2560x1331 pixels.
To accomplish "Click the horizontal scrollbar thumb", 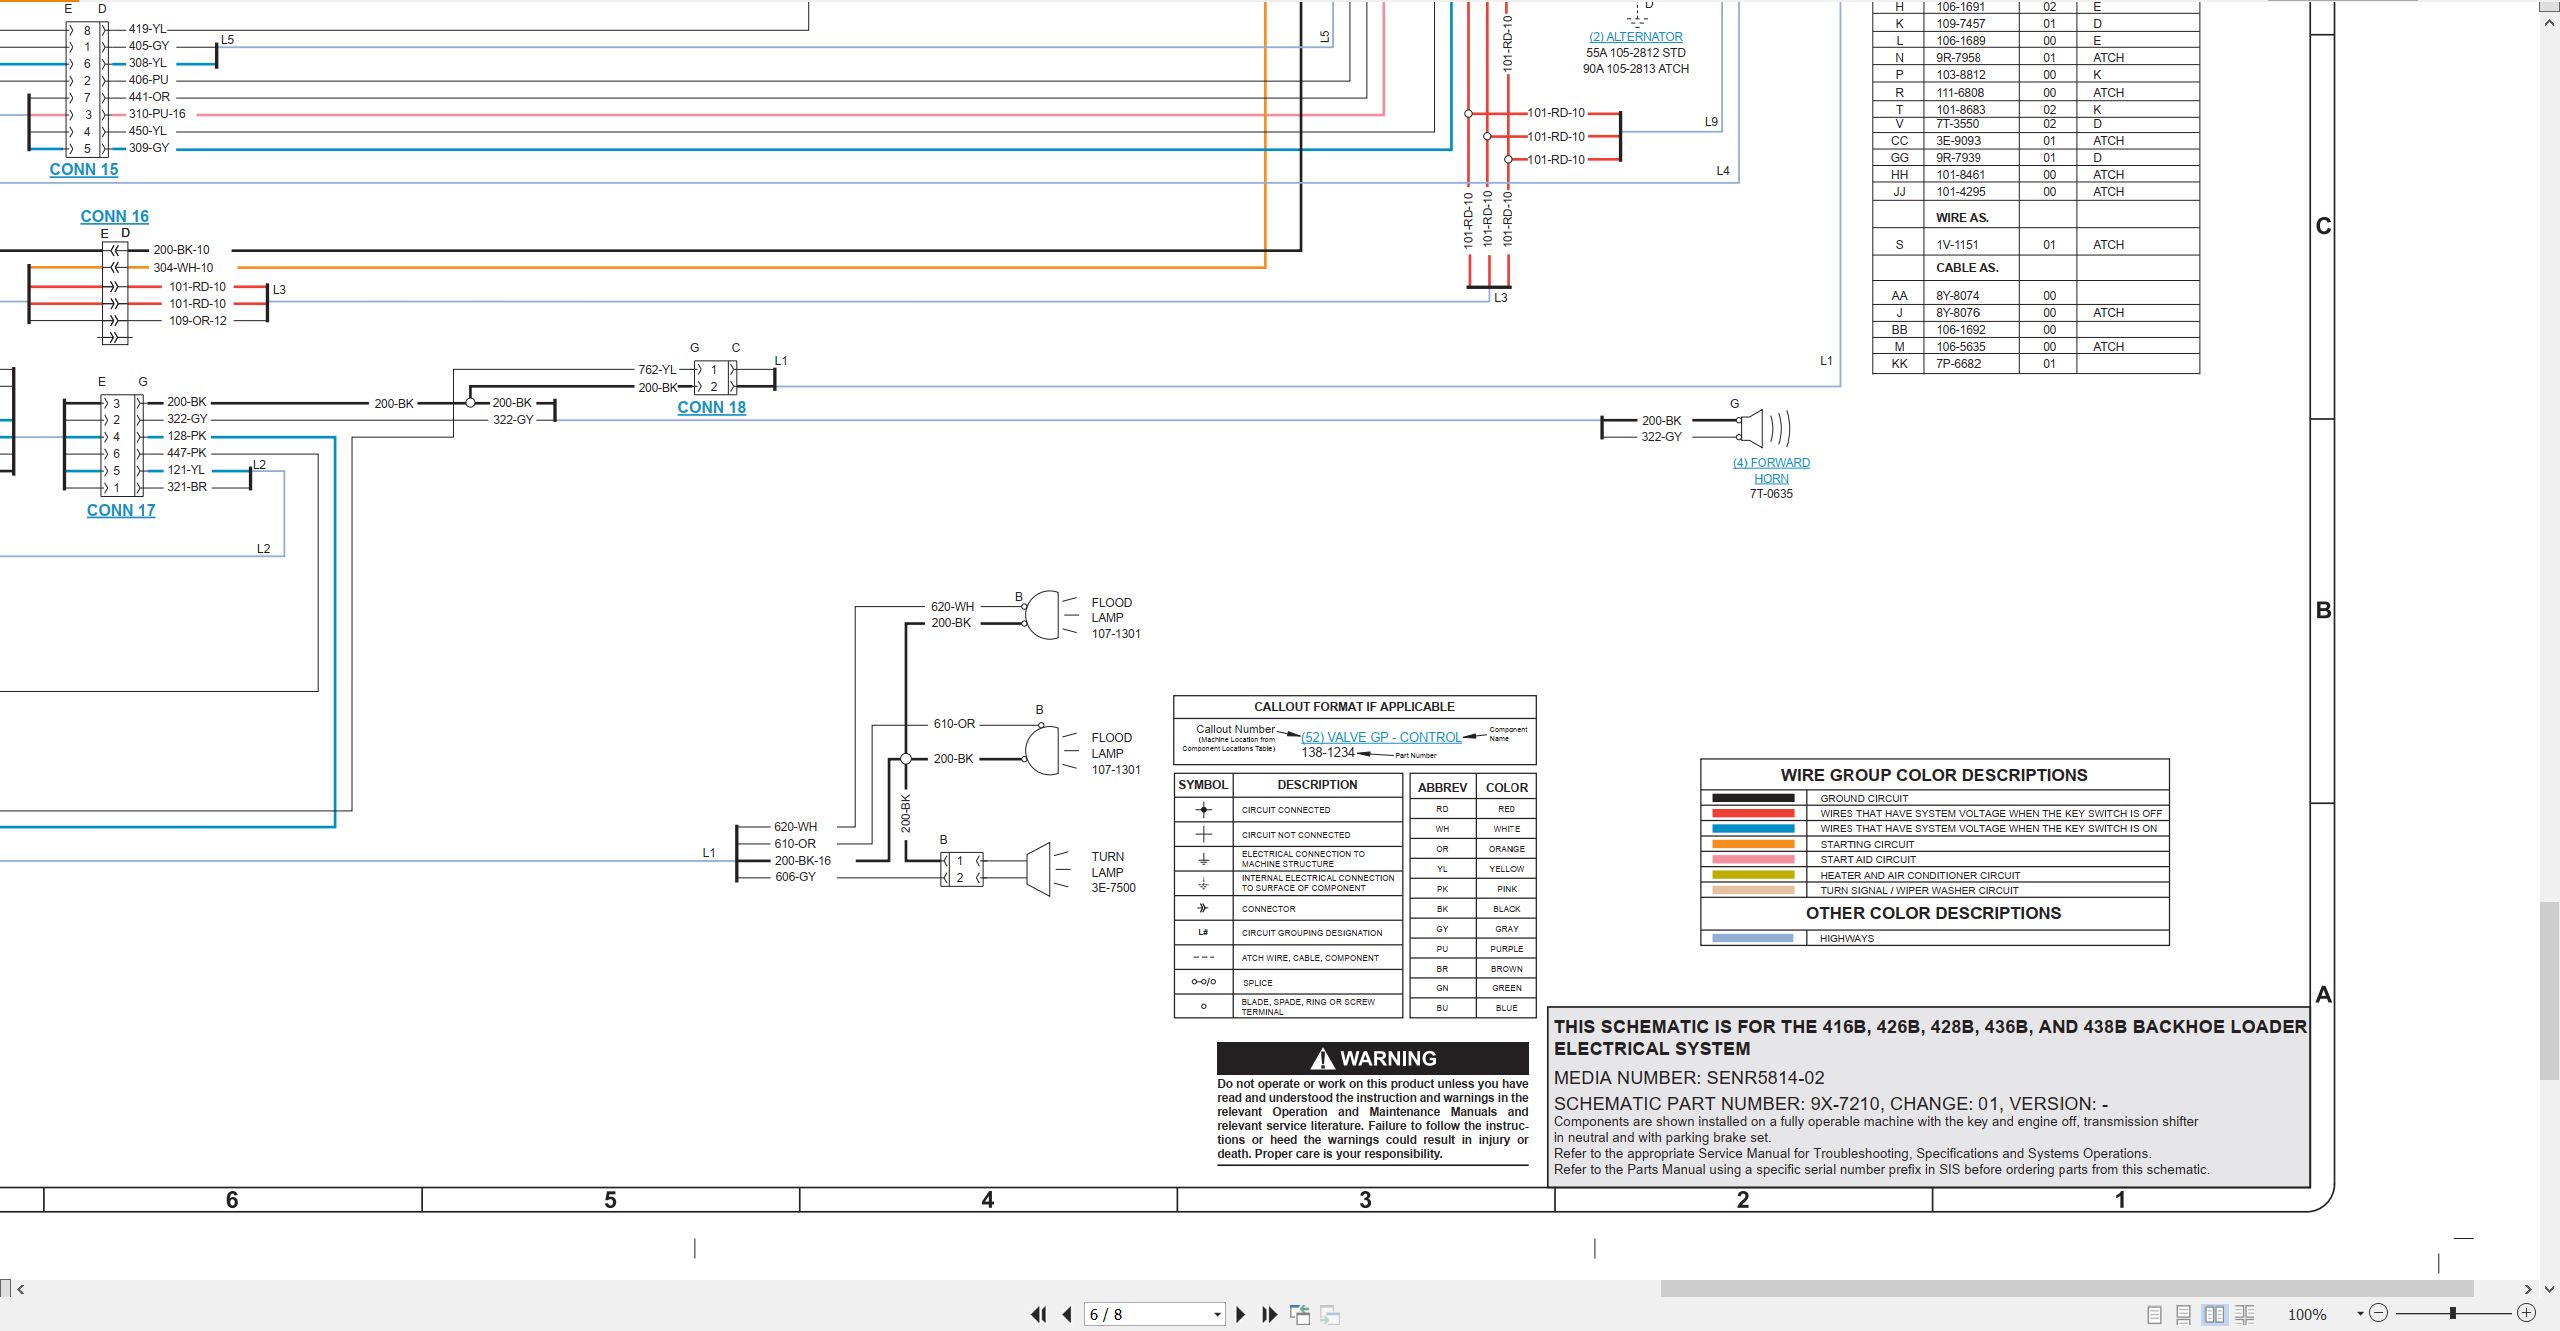I will (2066, 1289).
